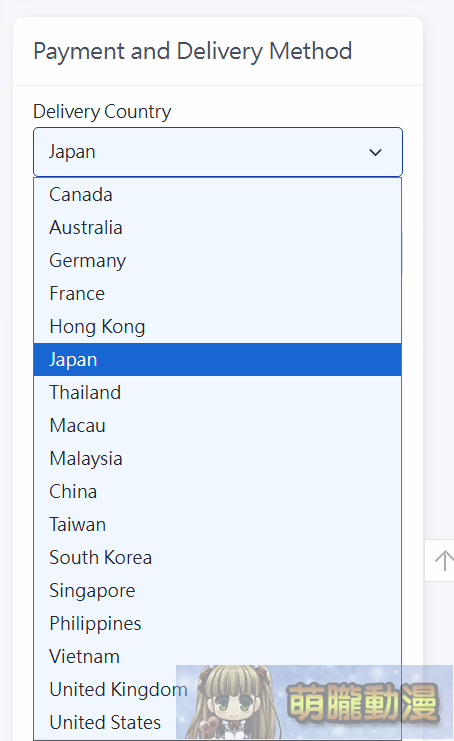Click the scroll-to-top arrow button

pyautogui.click(x=442, y=560)
